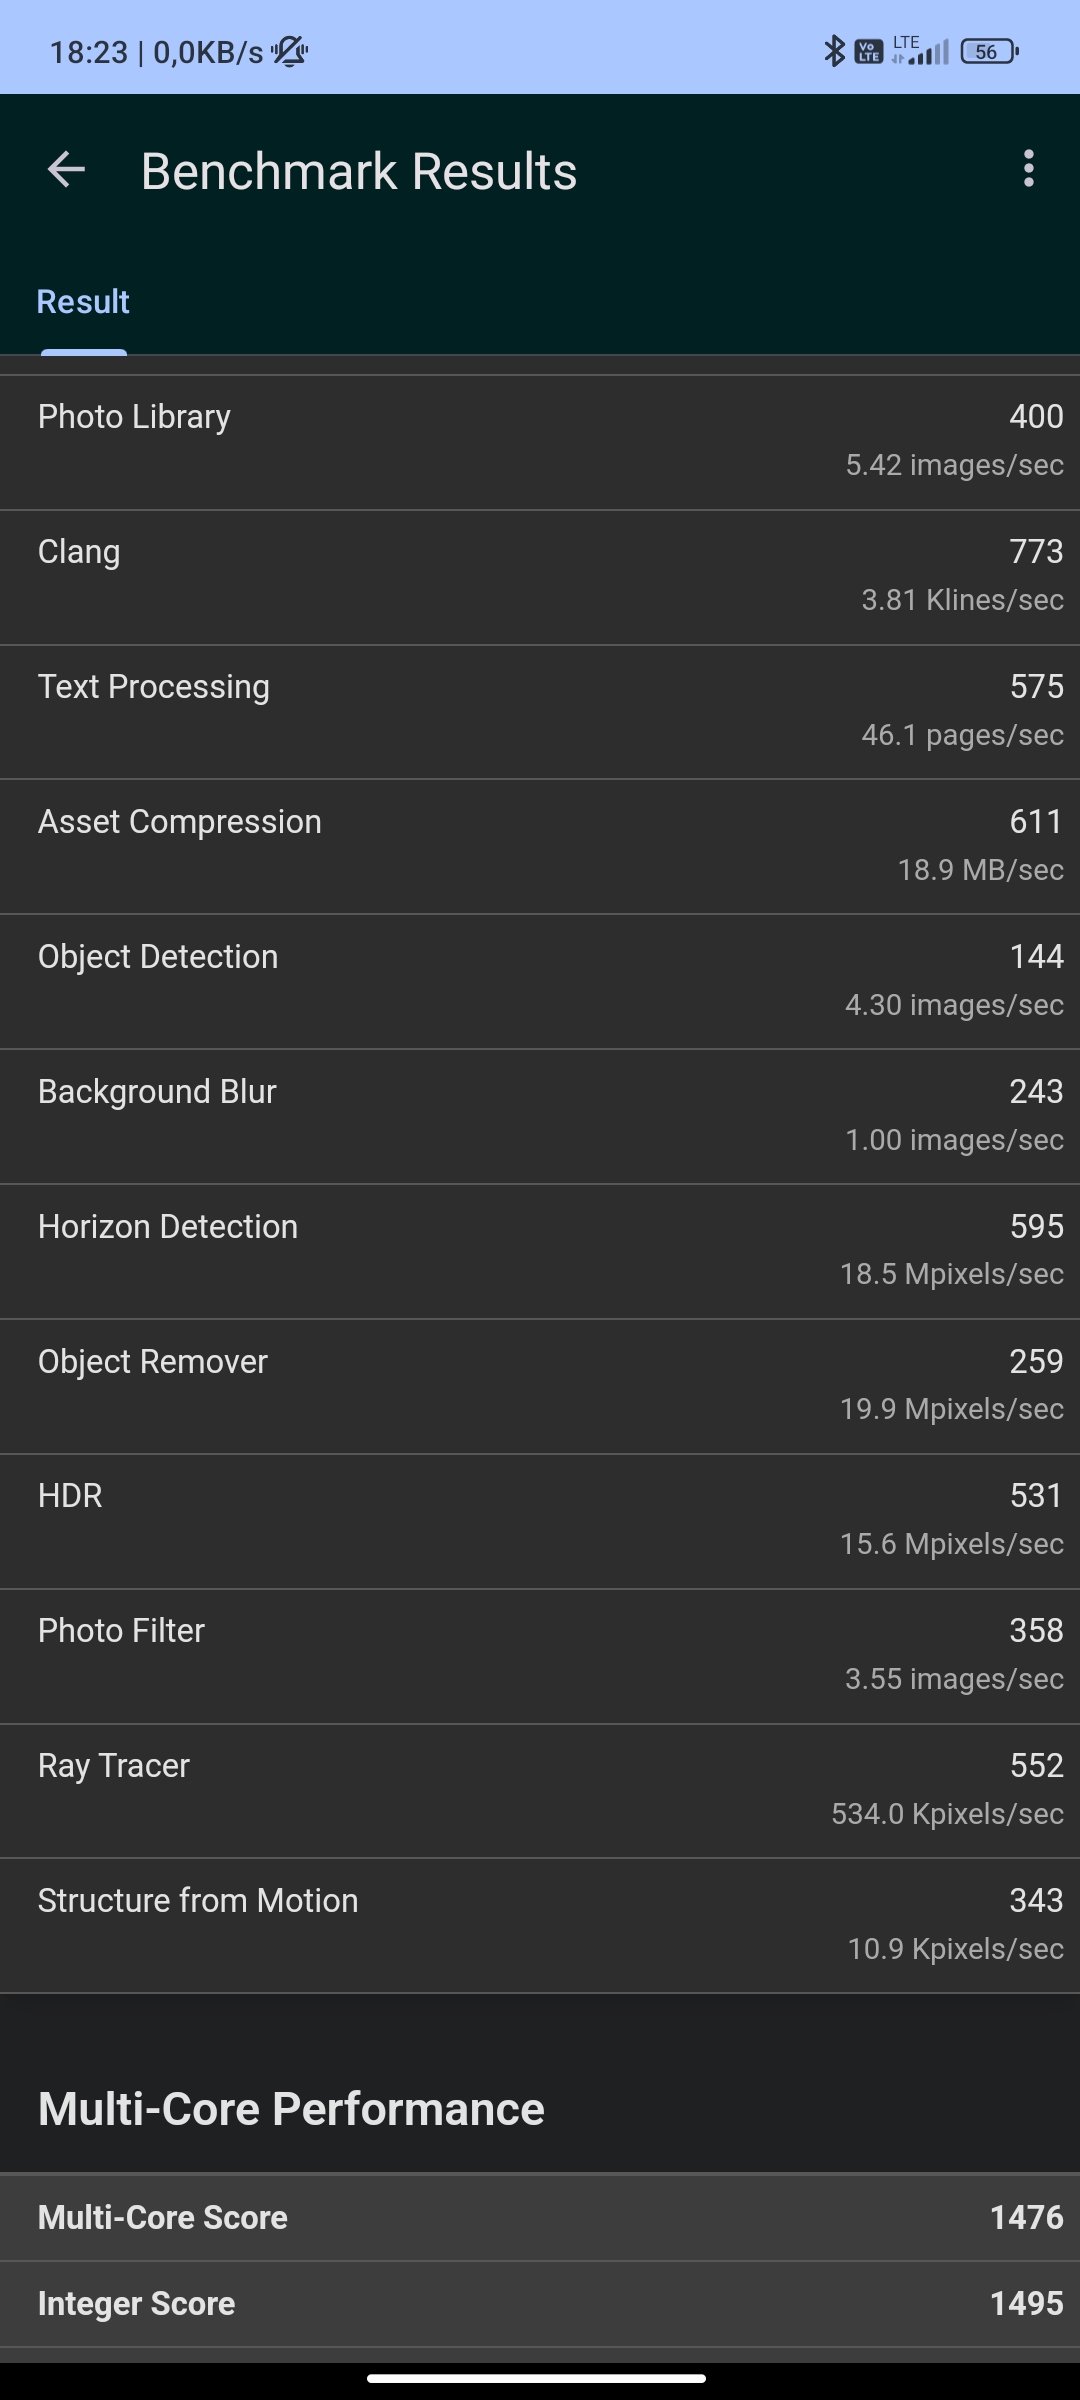Tap the Multi-Core Performance heading
This screenshot has height=2400, width=1080.
tap(291, 2109)
